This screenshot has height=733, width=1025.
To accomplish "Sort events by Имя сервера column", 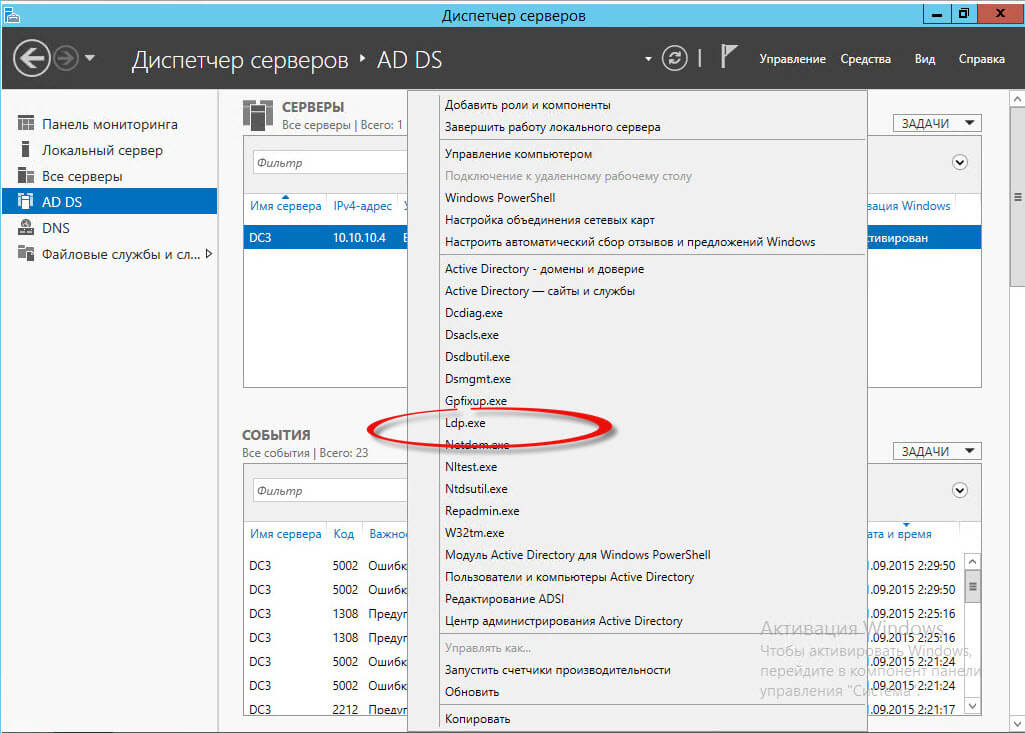I will (285, 534).
